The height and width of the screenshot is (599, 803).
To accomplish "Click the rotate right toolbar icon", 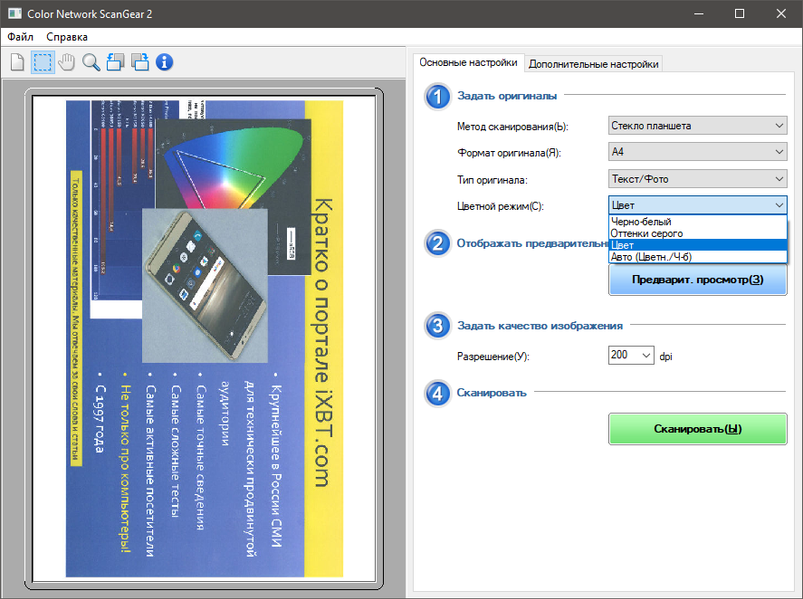I will (x=140, y=62).
